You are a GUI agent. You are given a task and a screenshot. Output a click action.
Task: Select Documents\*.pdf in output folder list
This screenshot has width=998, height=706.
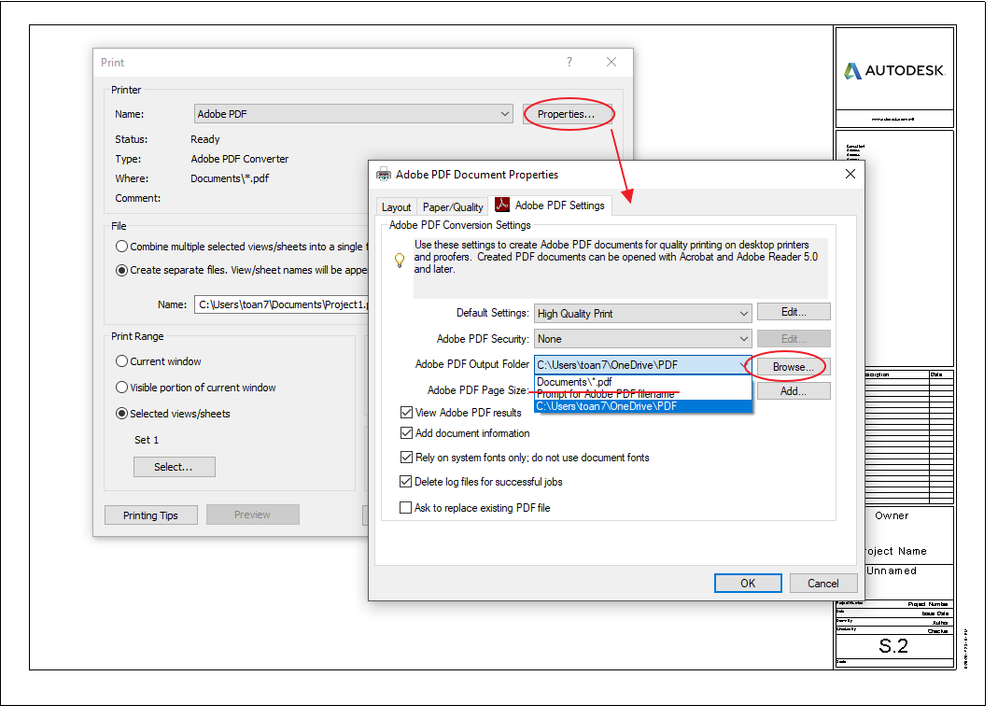click(643, 382)
